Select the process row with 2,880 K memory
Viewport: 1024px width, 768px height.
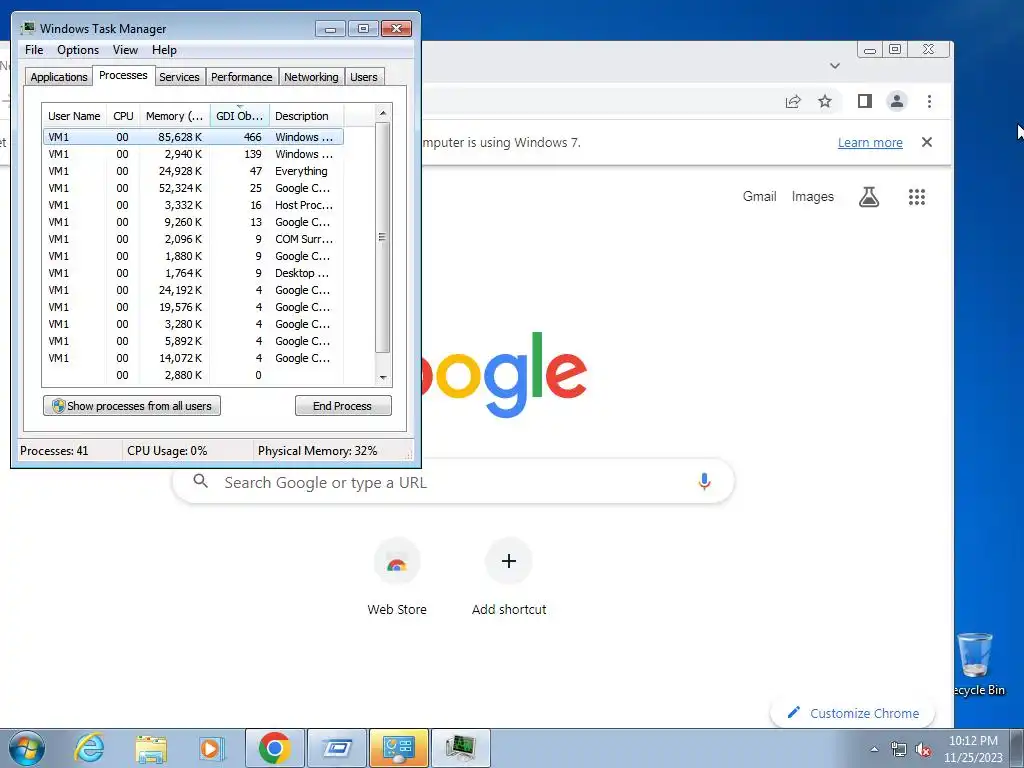click(x=193, y=375)
